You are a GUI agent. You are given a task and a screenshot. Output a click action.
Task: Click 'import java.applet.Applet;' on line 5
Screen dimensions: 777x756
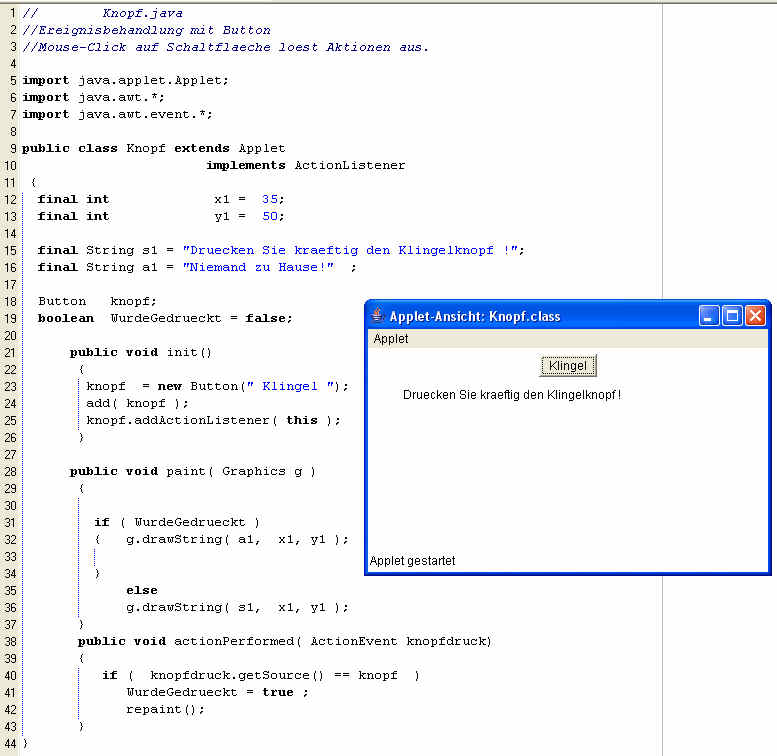pos(125,80)
